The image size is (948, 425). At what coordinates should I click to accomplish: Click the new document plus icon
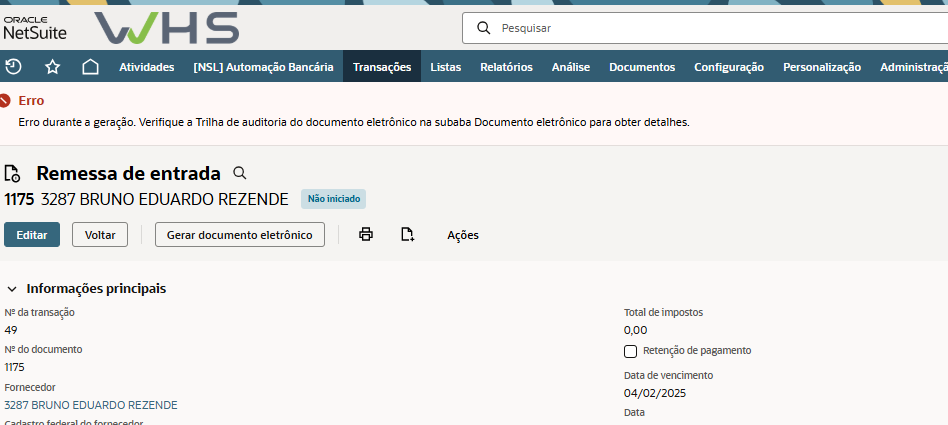pyautogui.click(x=407, y=235)
